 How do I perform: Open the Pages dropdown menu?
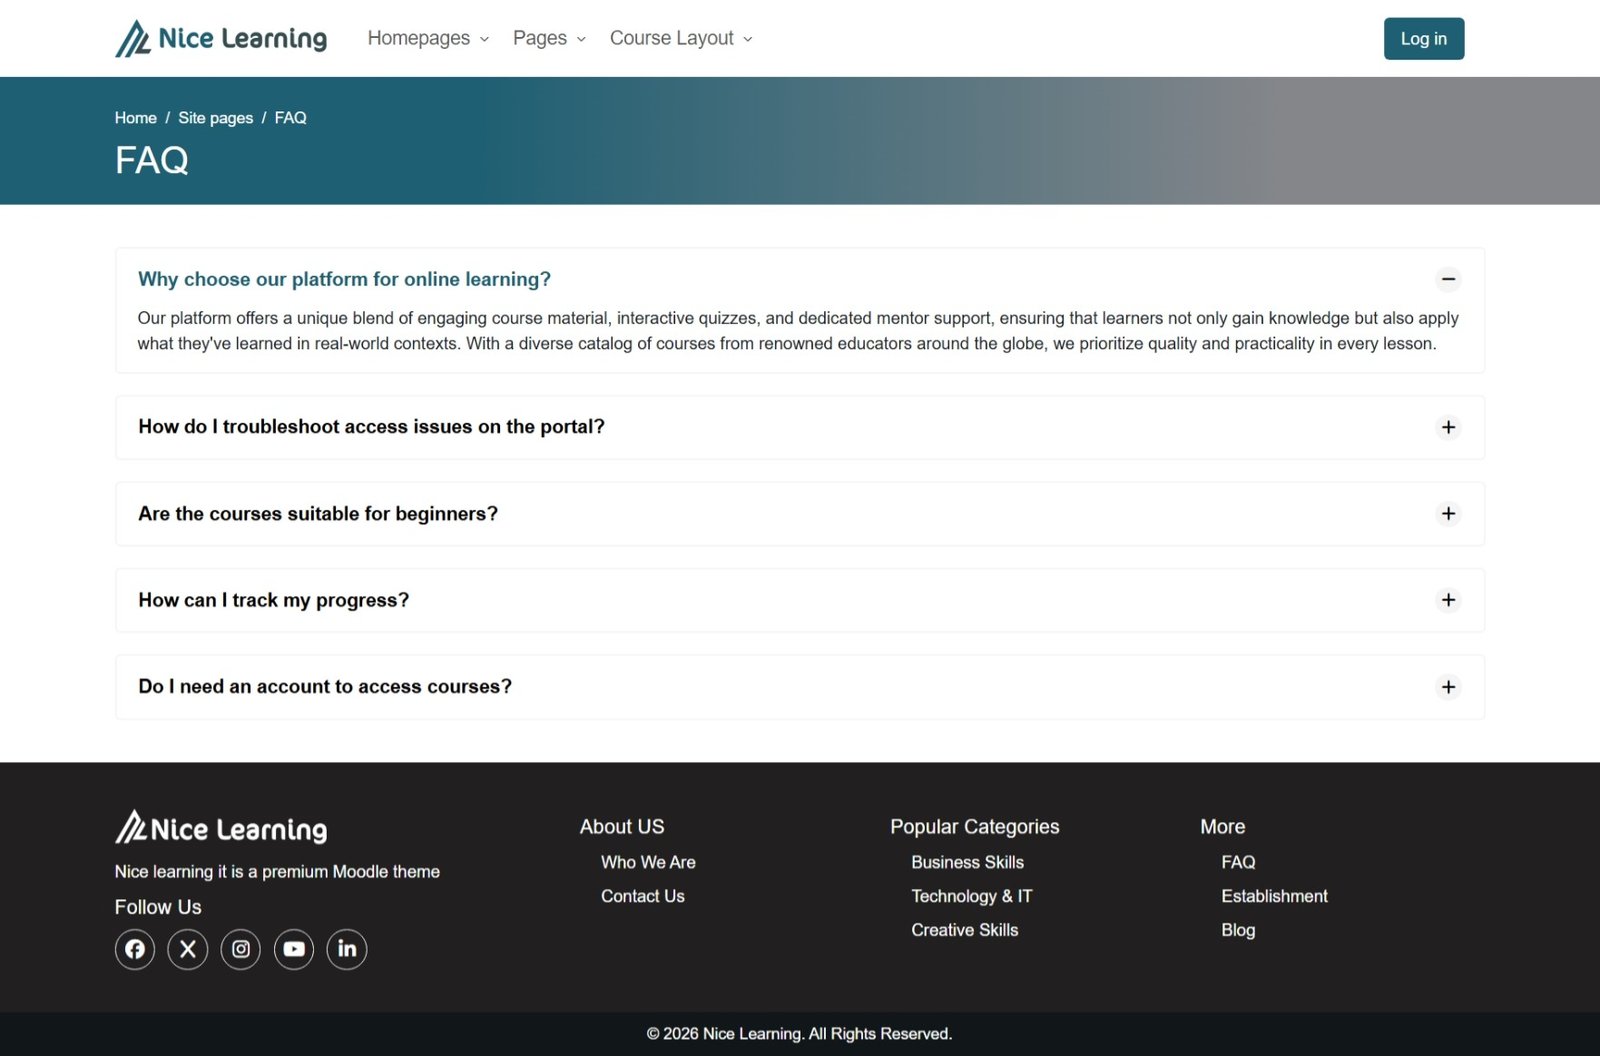[549, 38]
